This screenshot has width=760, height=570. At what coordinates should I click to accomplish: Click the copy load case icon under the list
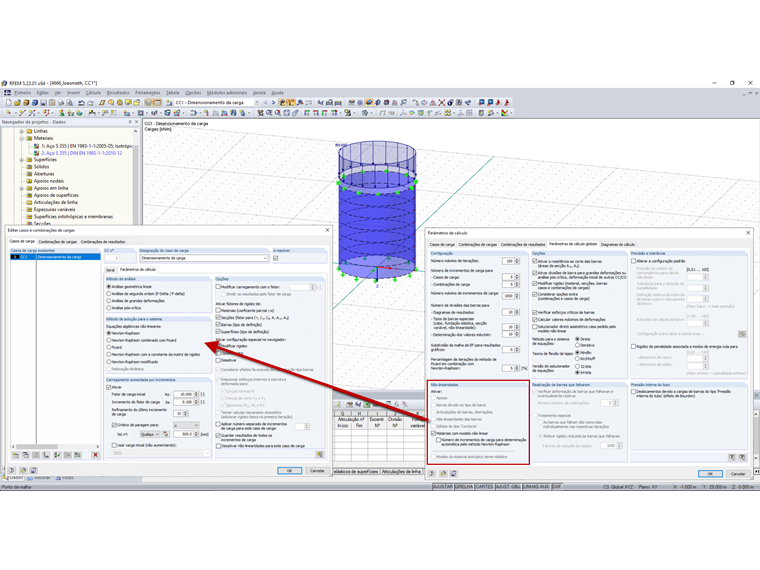tap(26, 455)
